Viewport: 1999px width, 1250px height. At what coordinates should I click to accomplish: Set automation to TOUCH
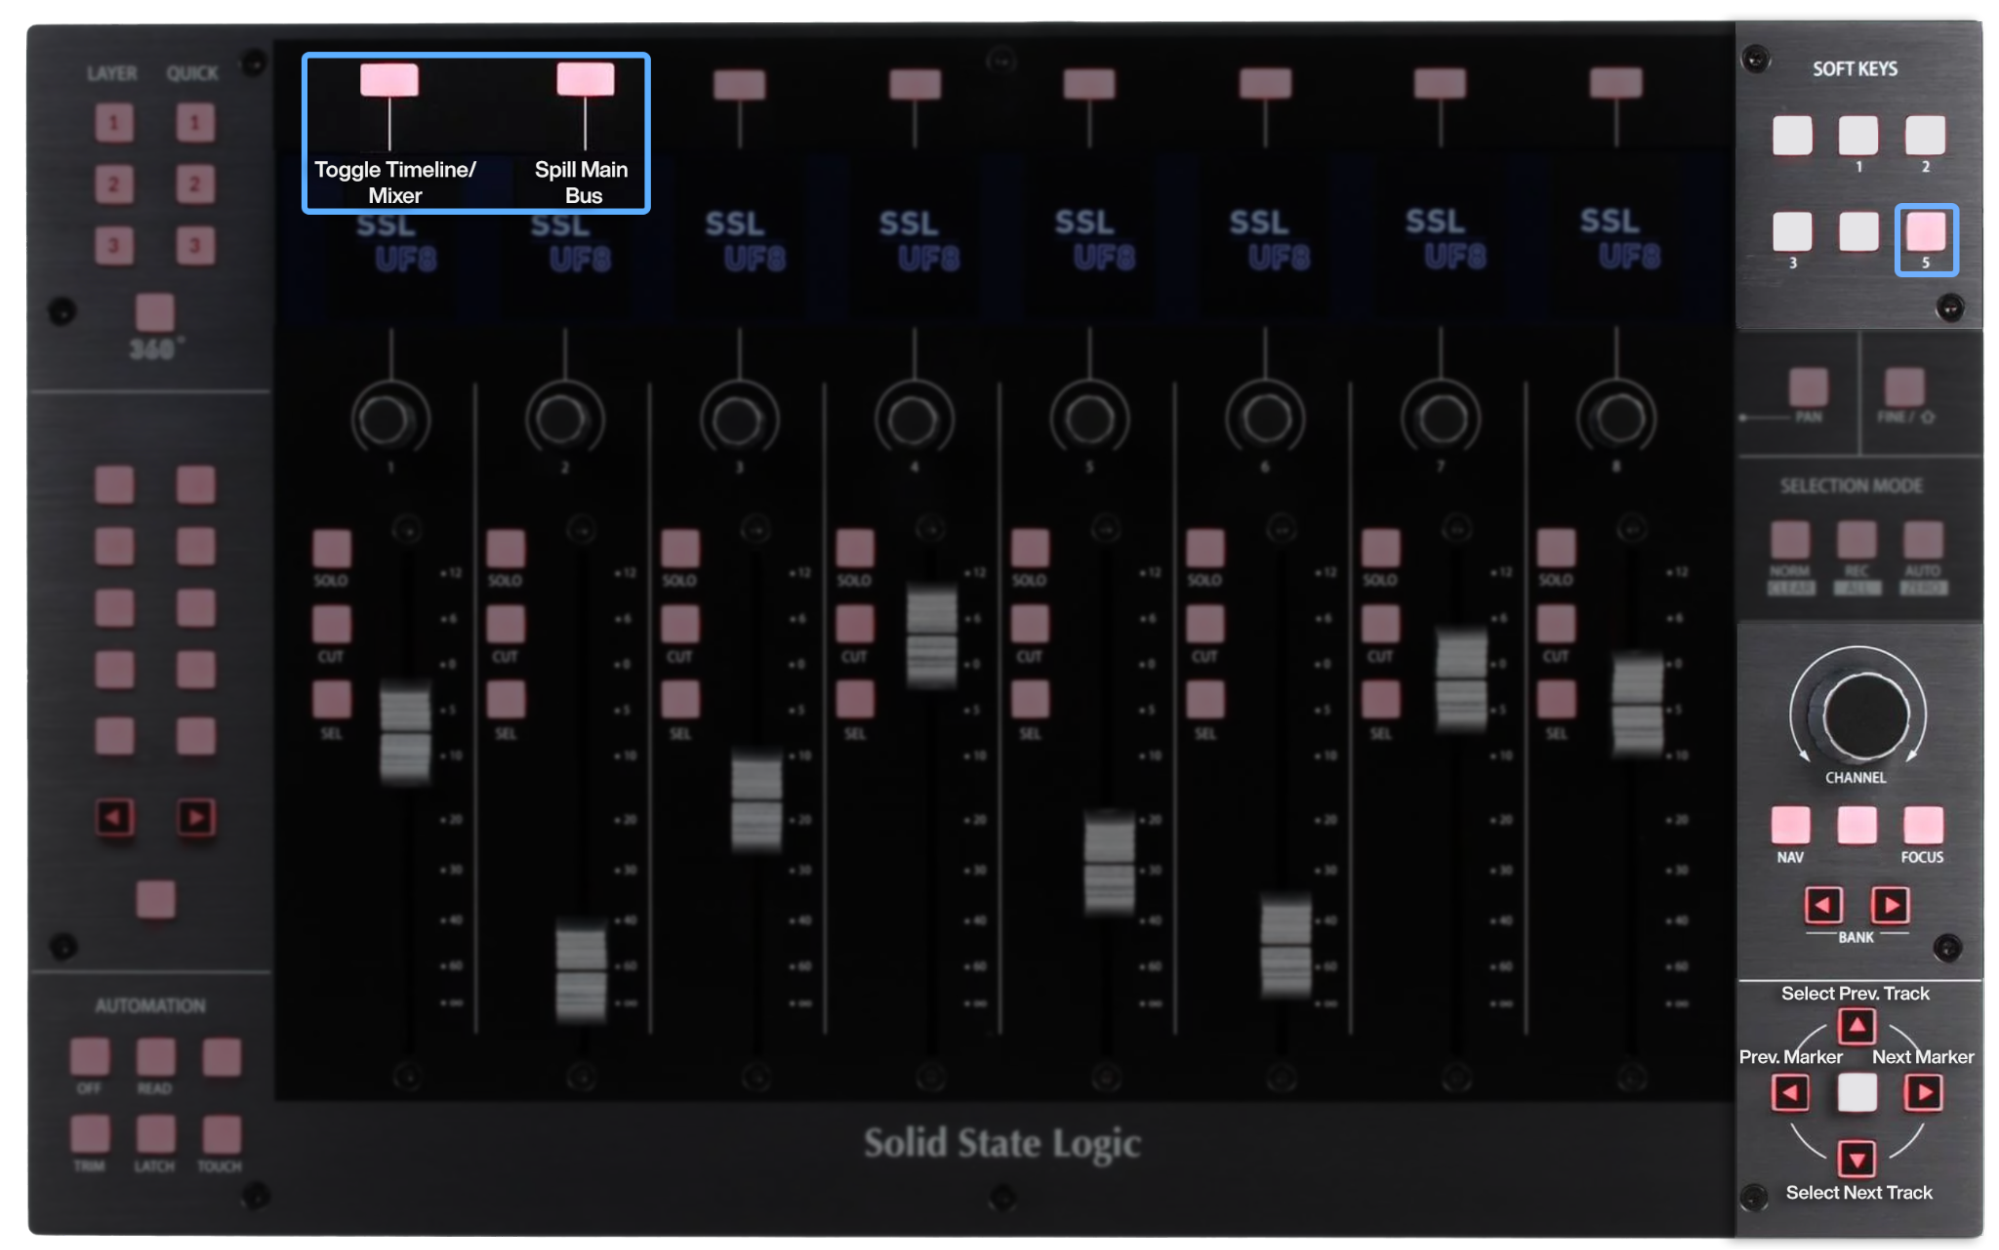pyautogui.click(x=221, y=1134)
